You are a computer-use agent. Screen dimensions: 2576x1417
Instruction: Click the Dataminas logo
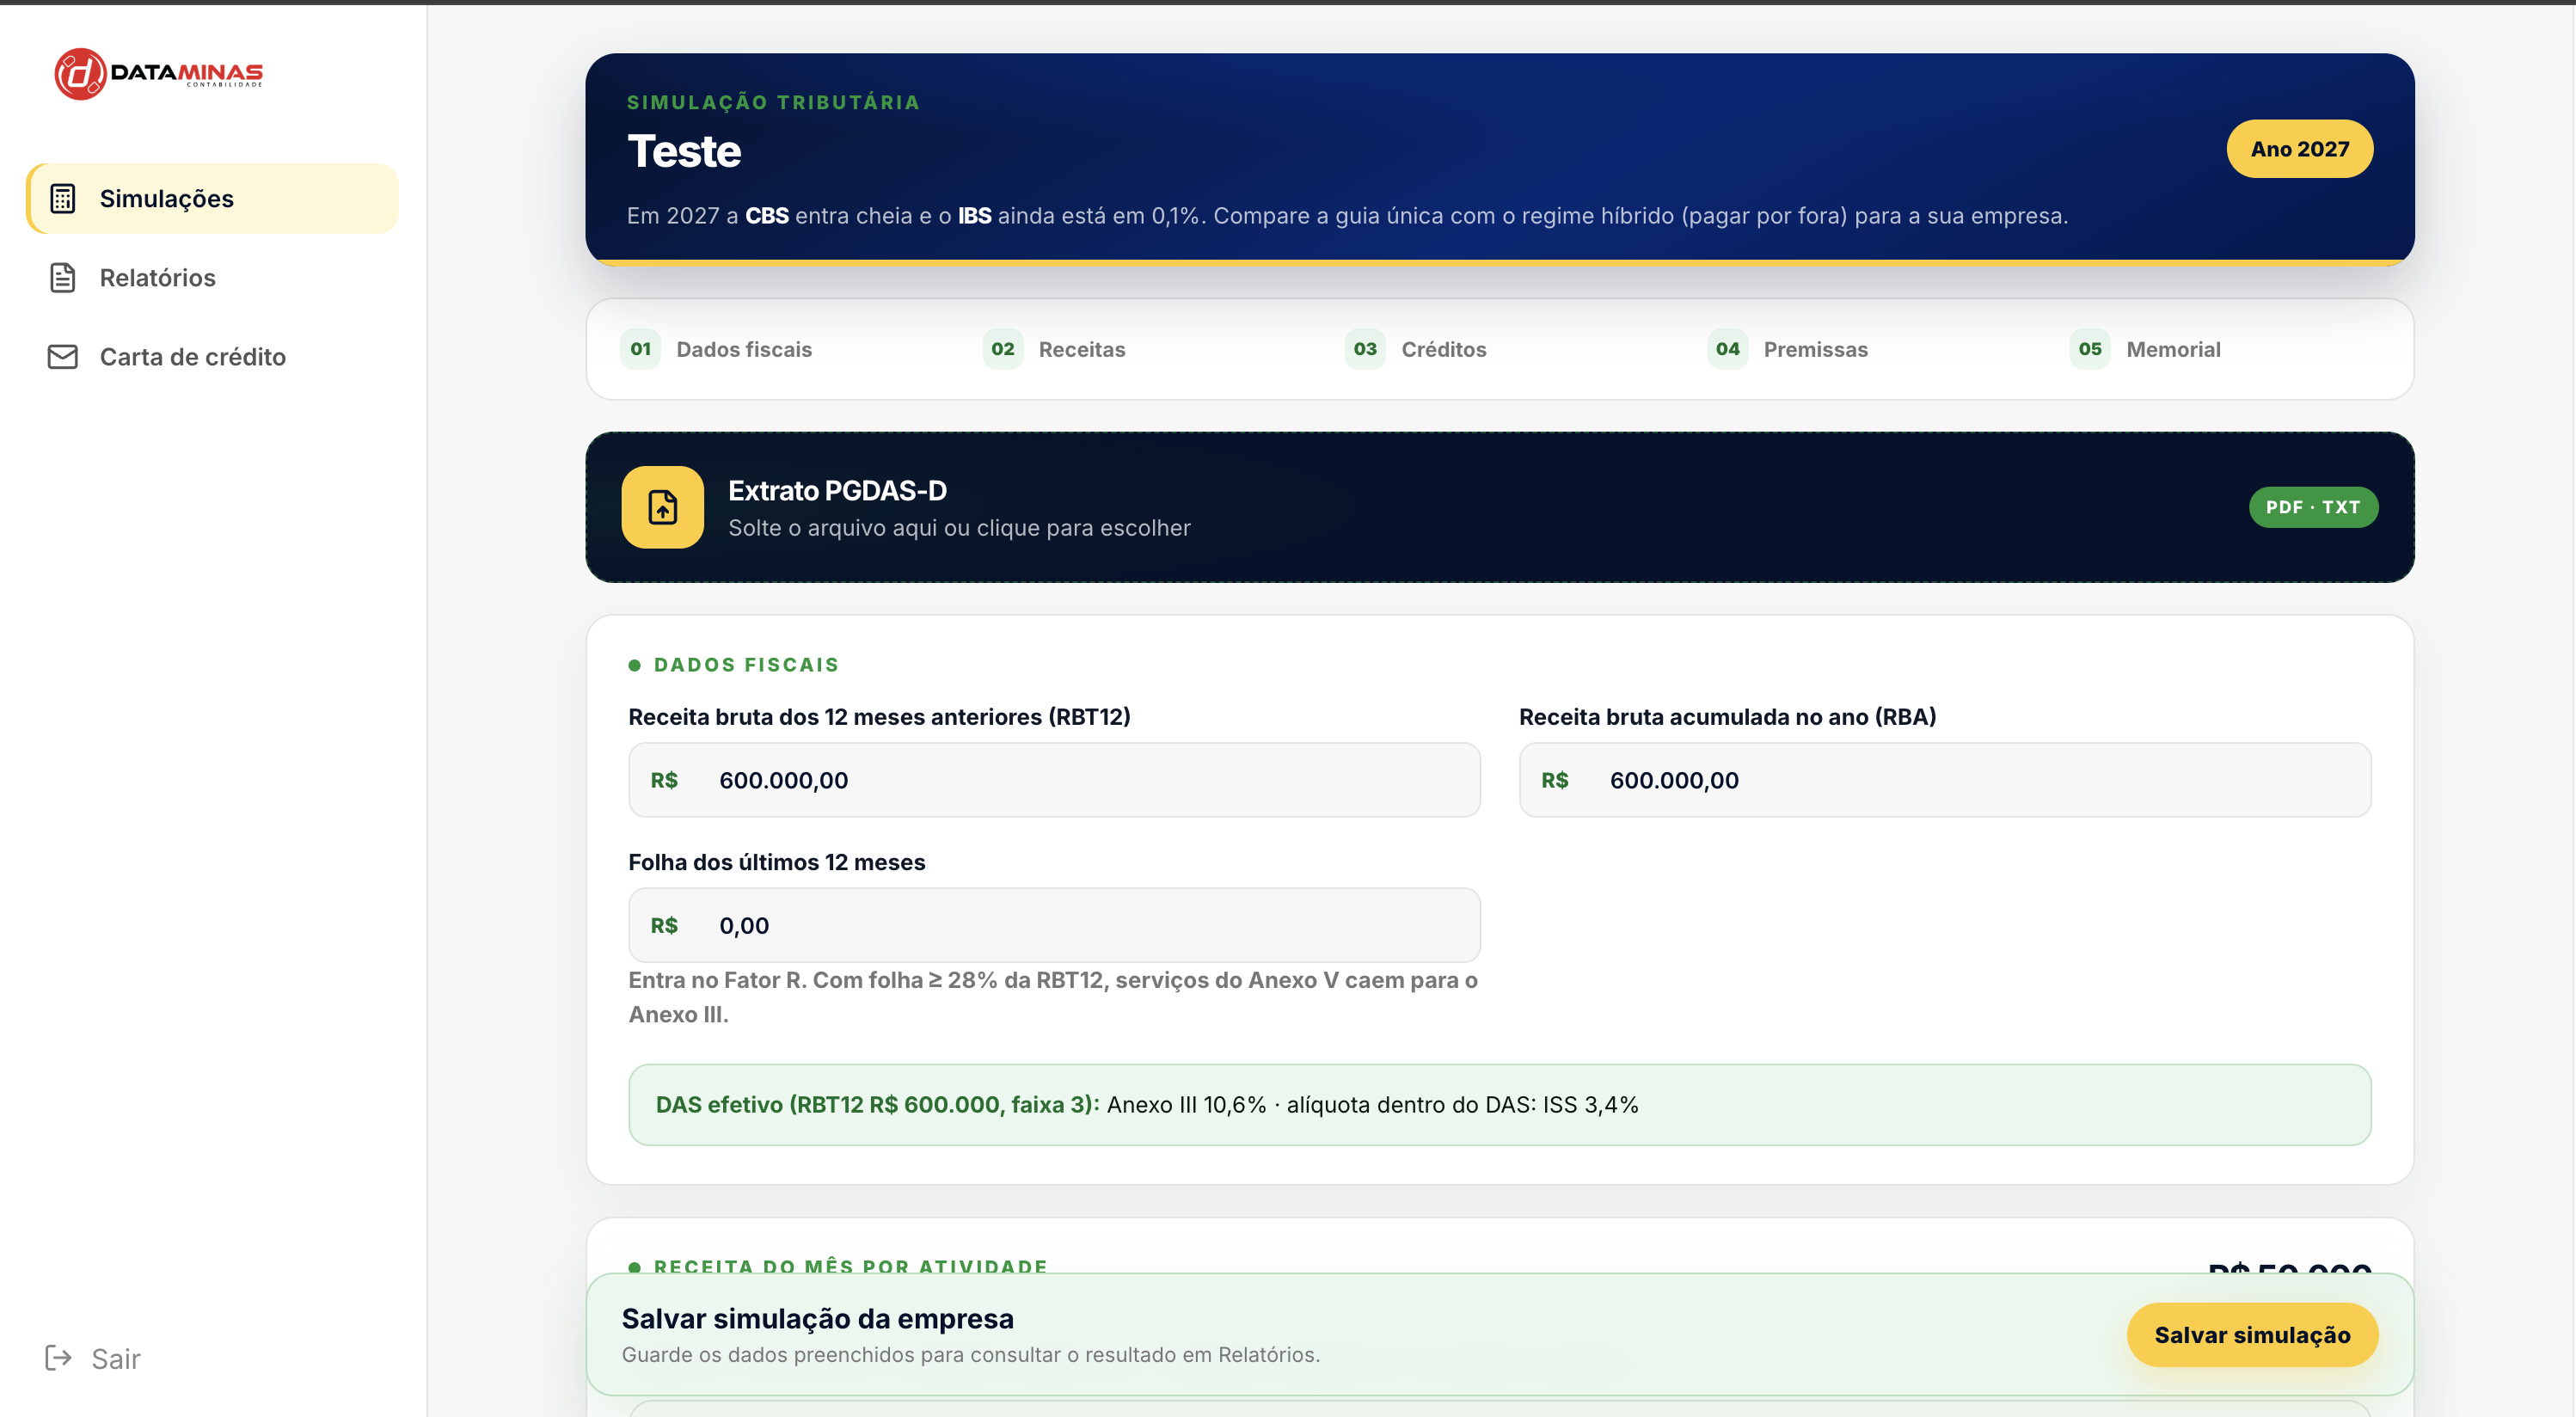tap(158, 74)
